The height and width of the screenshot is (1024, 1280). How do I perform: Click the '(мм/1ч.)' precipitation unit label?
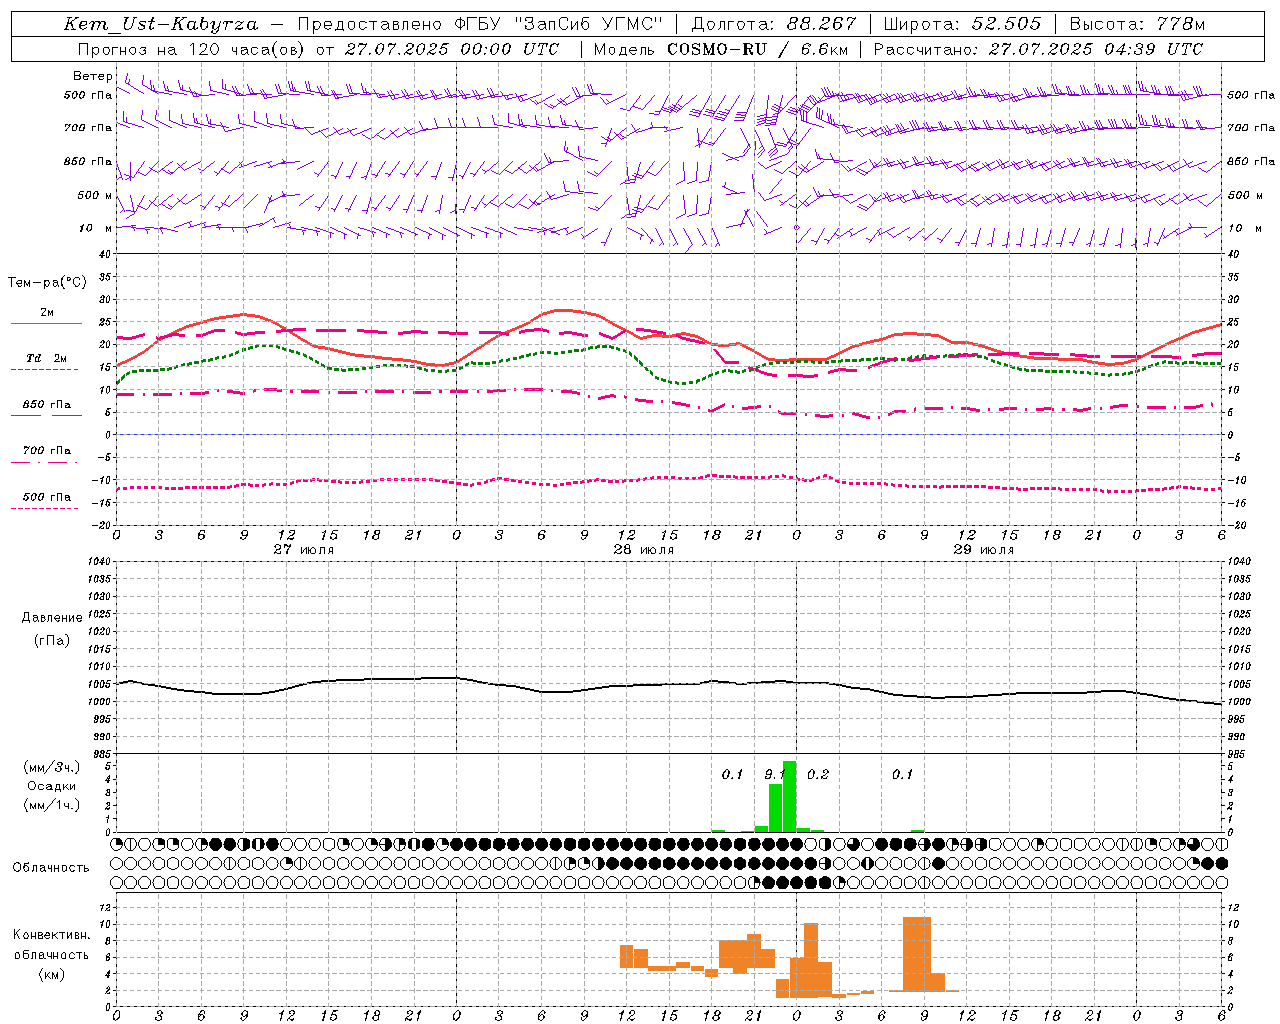(x=51, y=805)
